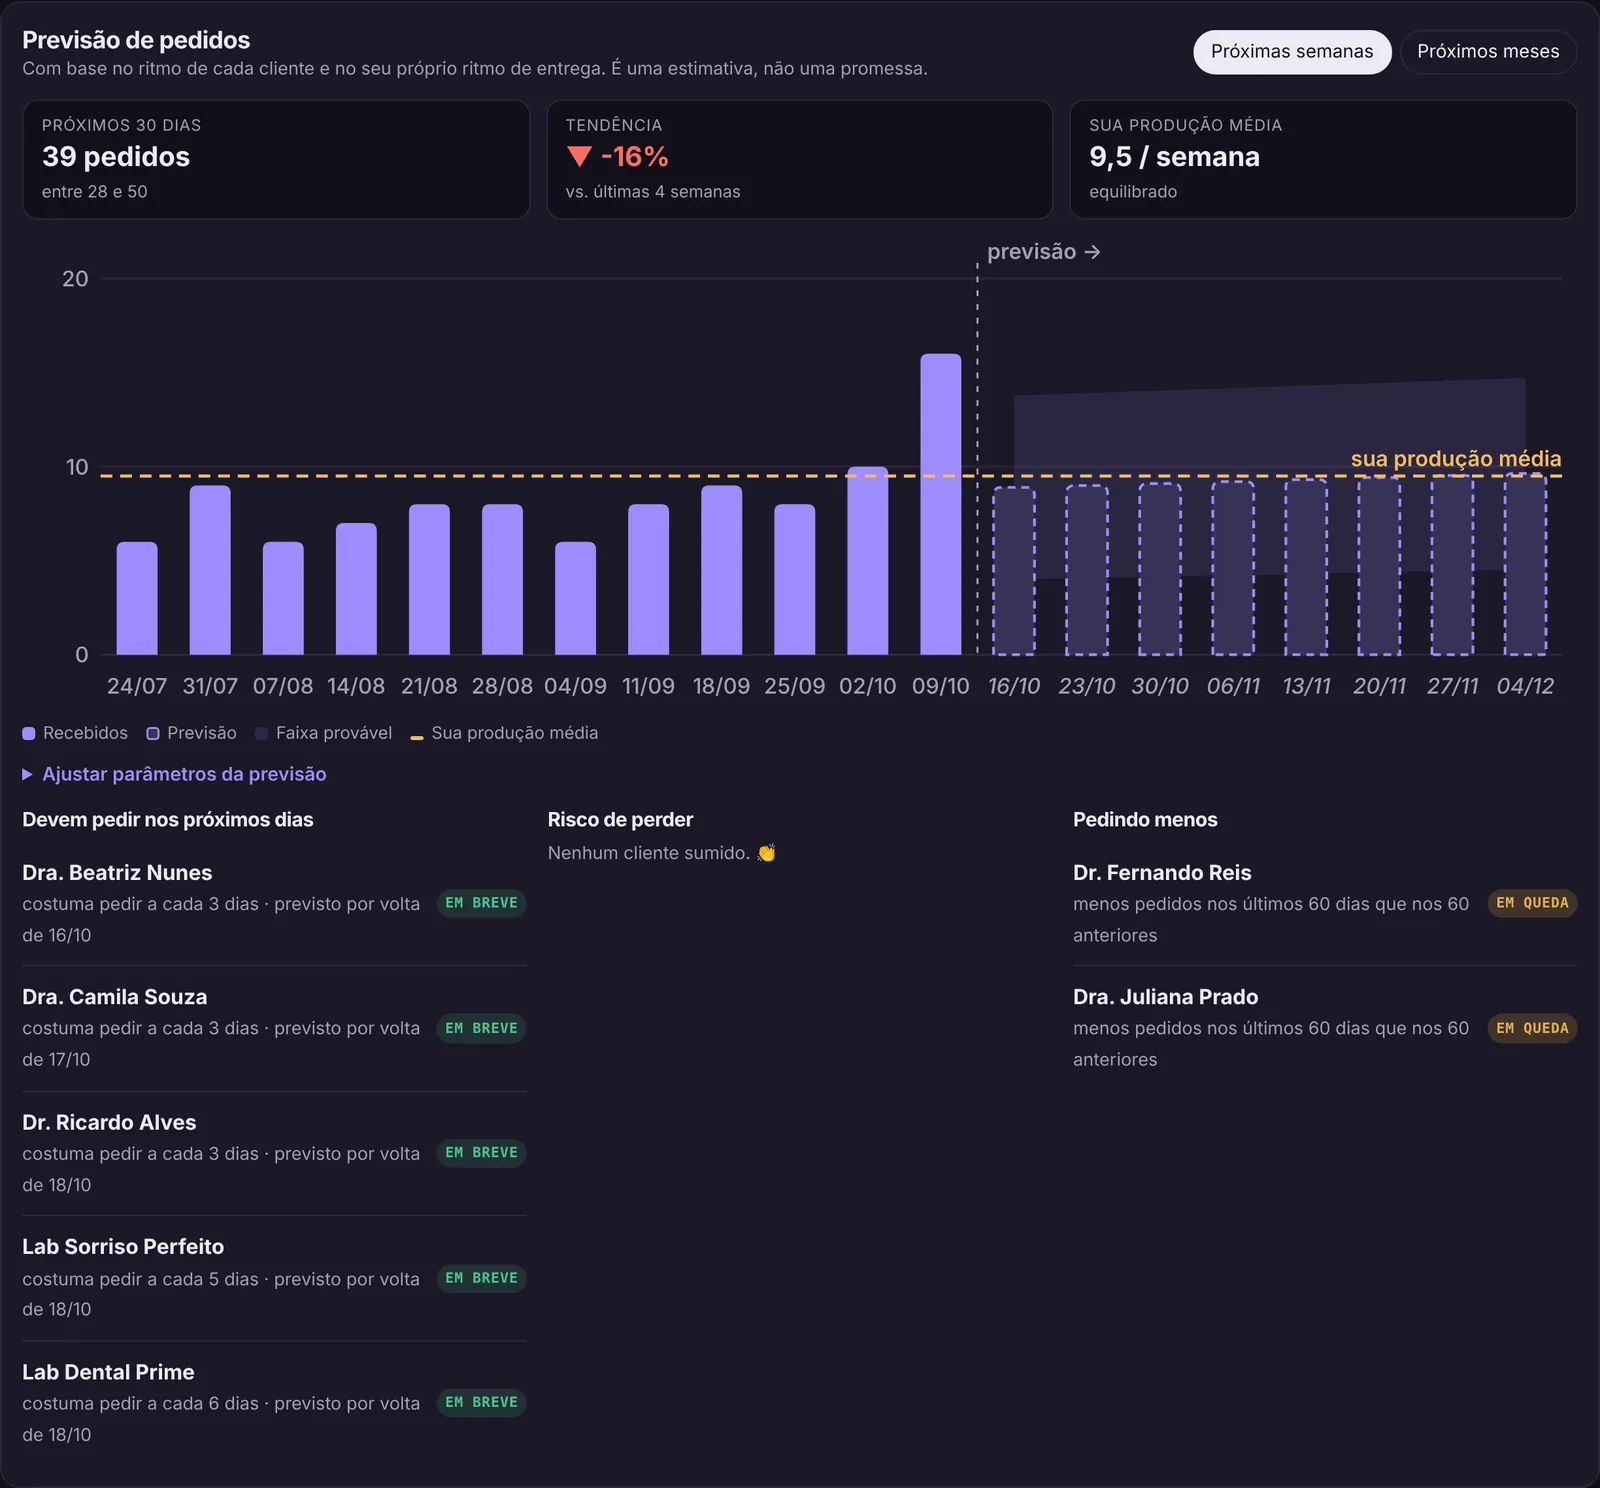Click the Faixa provável legend marker
Viewport: 1600px width, 1488px height.
pos(262,733)
